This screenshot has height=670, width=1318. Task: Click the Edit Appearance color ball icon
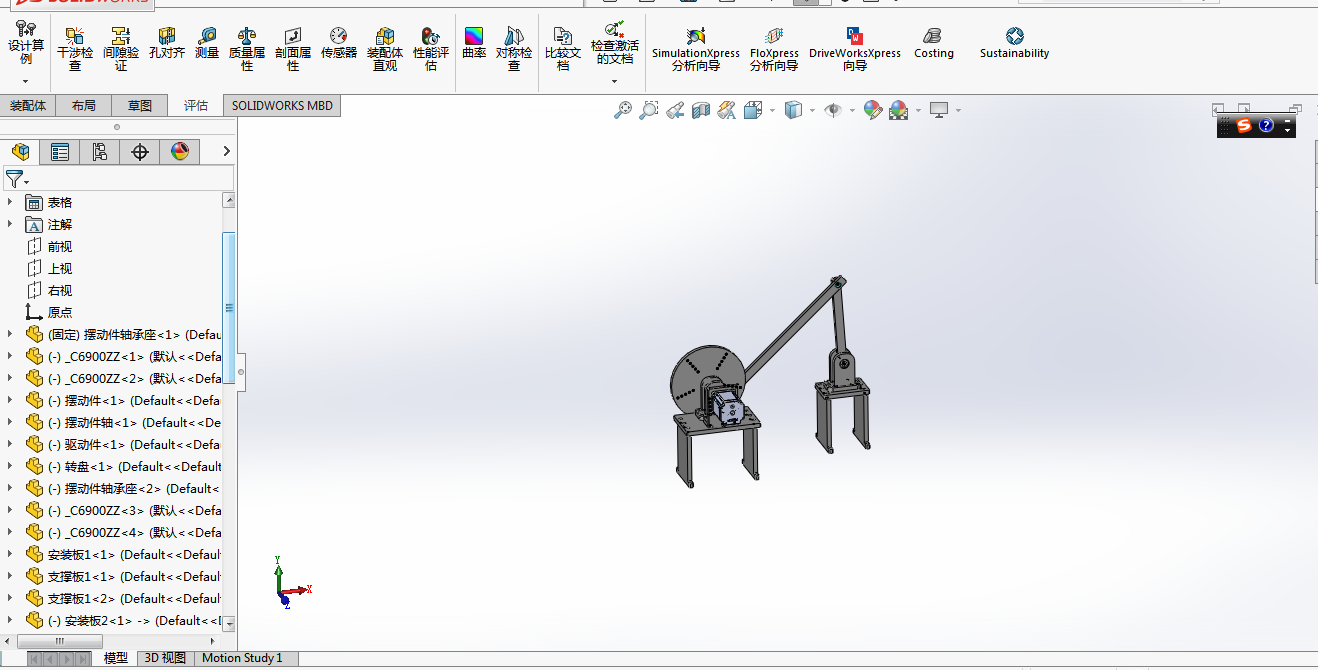[x=873, y=110]
